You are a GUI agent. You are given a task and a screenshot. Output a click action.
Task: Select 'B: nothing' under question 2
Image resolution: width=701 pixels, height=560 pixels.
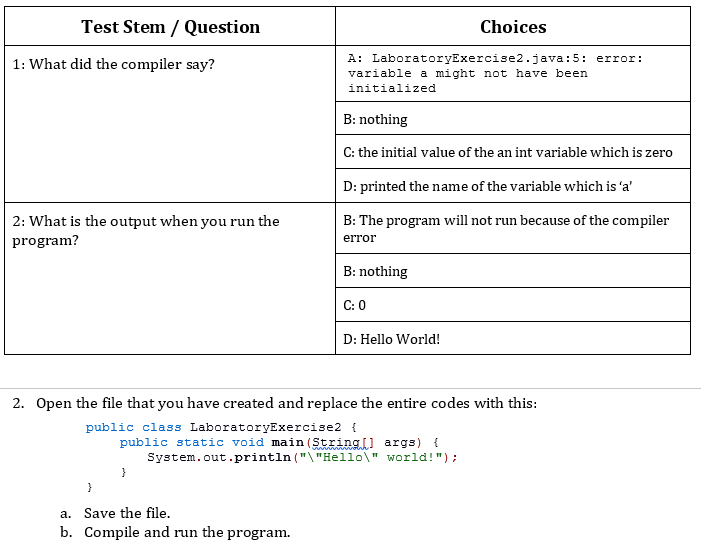(x=513, y=271)
